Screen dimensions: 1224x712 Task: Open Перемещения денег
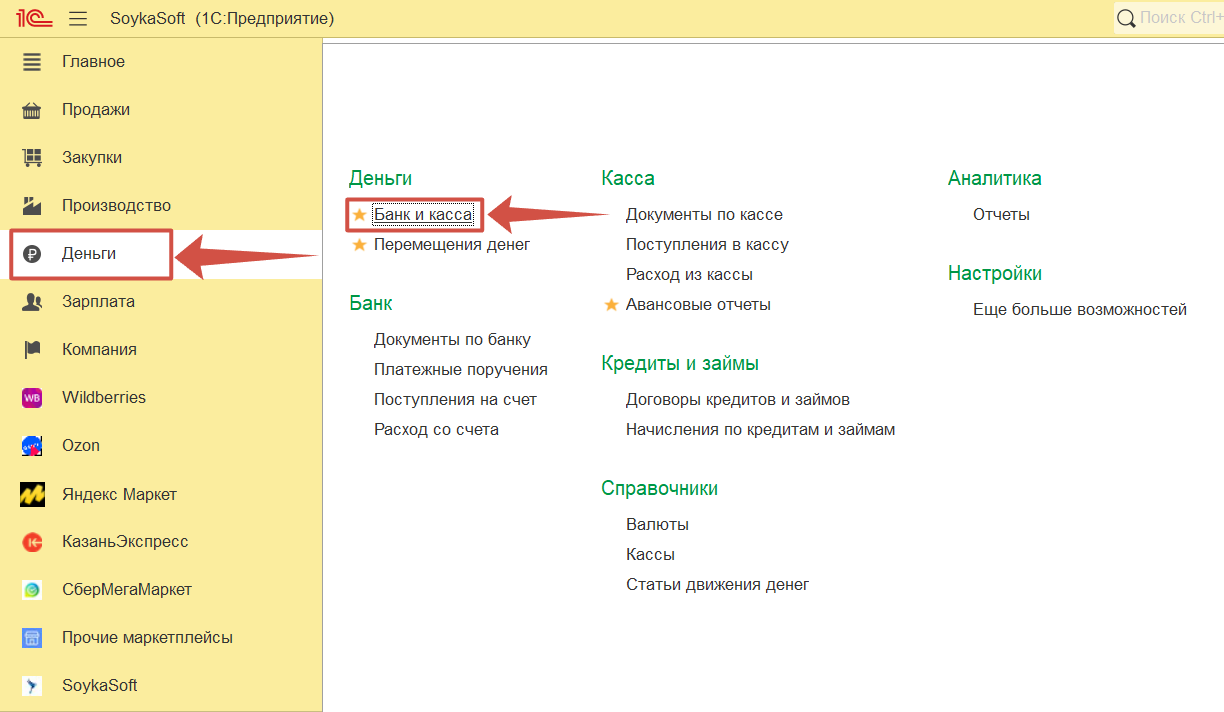click(452, 244)
